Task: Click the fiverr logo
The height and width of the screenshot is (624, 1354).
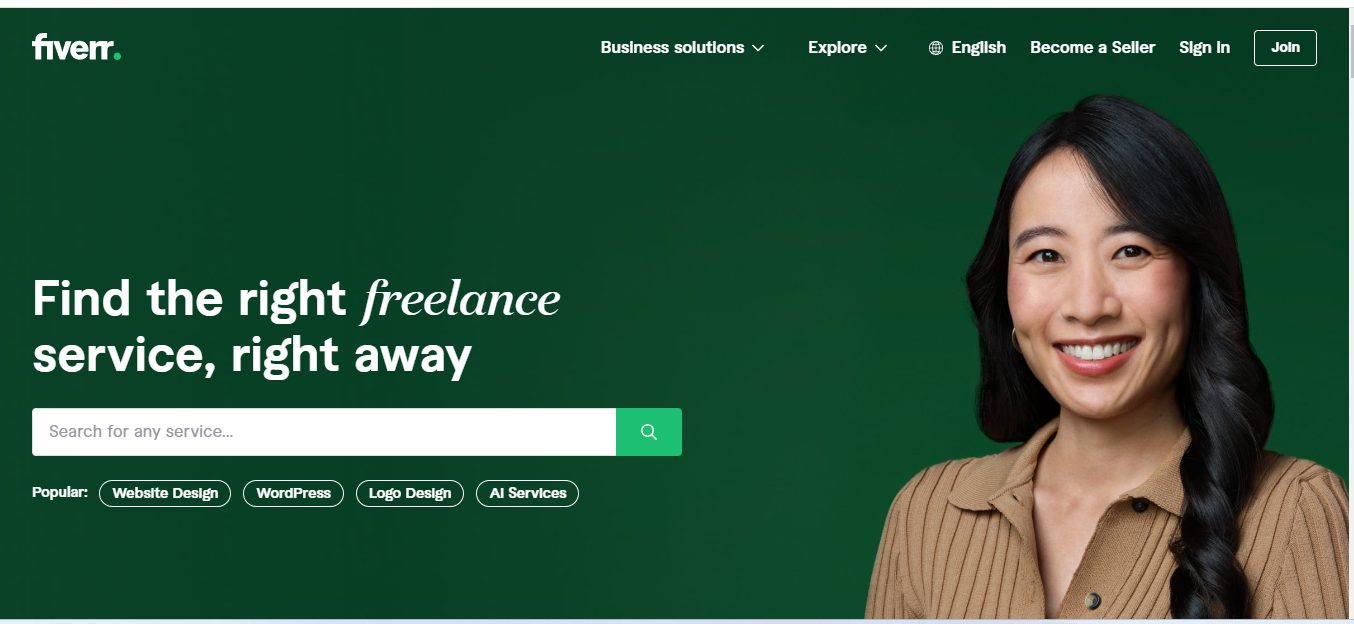Action: point(76,47)
